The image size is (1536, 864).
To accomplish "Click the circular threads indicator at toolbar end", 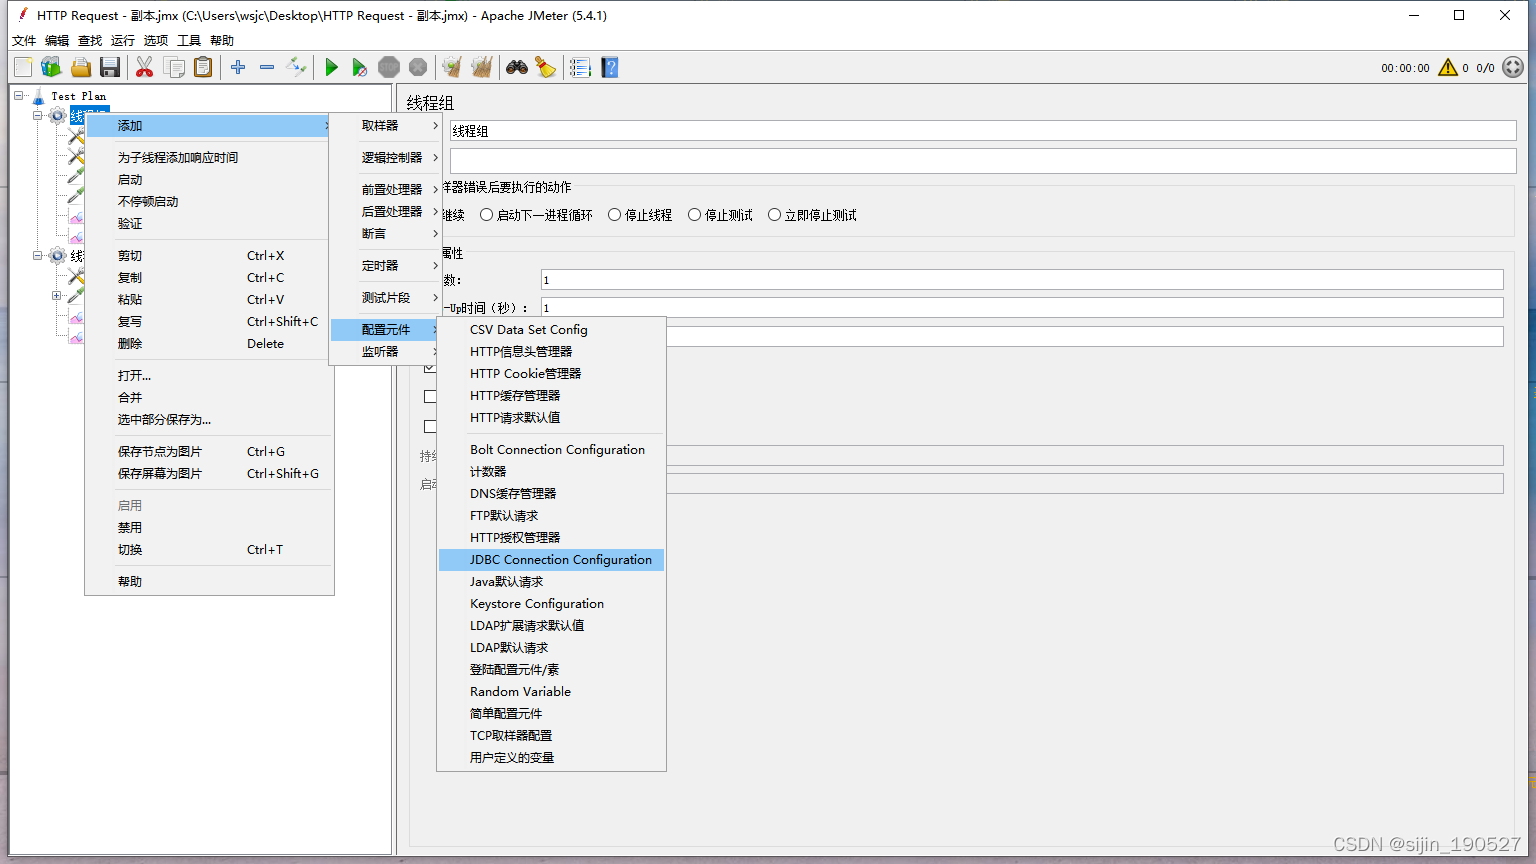I will tap(1513, 67).
